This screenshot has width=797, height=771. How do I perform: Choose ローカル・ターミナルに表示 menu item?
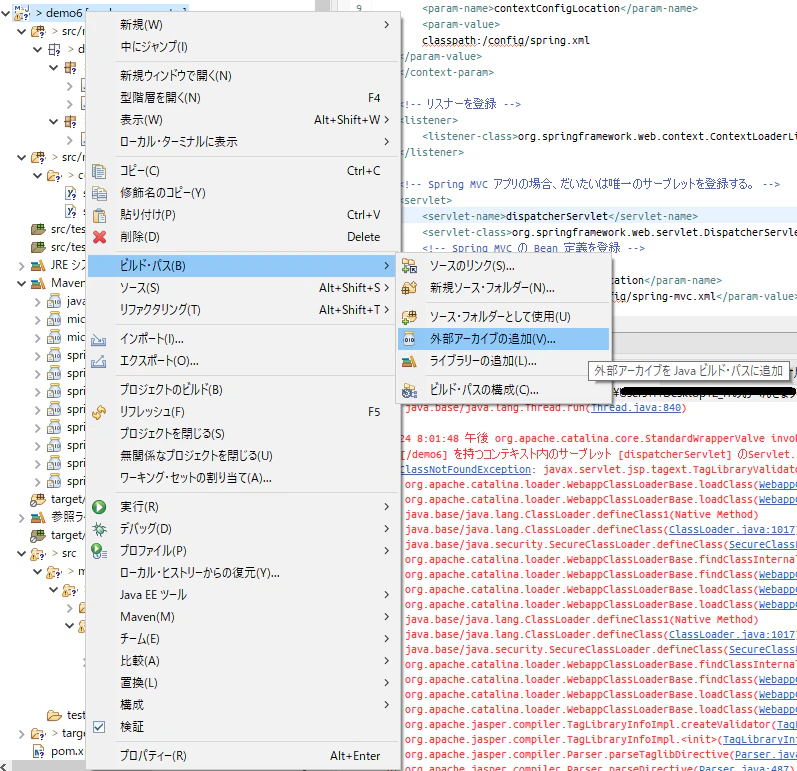[242, 142]
